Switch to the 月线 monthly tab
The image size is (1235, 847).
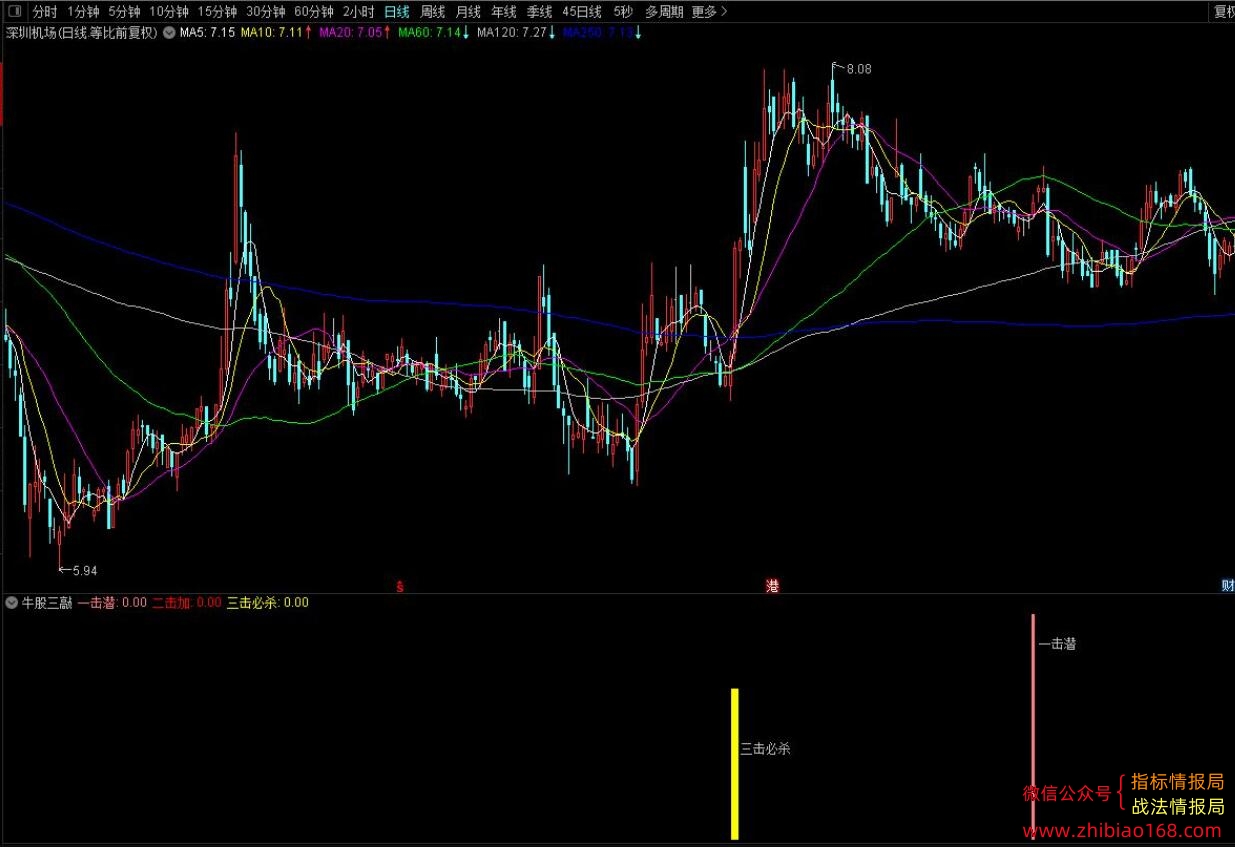468,12
